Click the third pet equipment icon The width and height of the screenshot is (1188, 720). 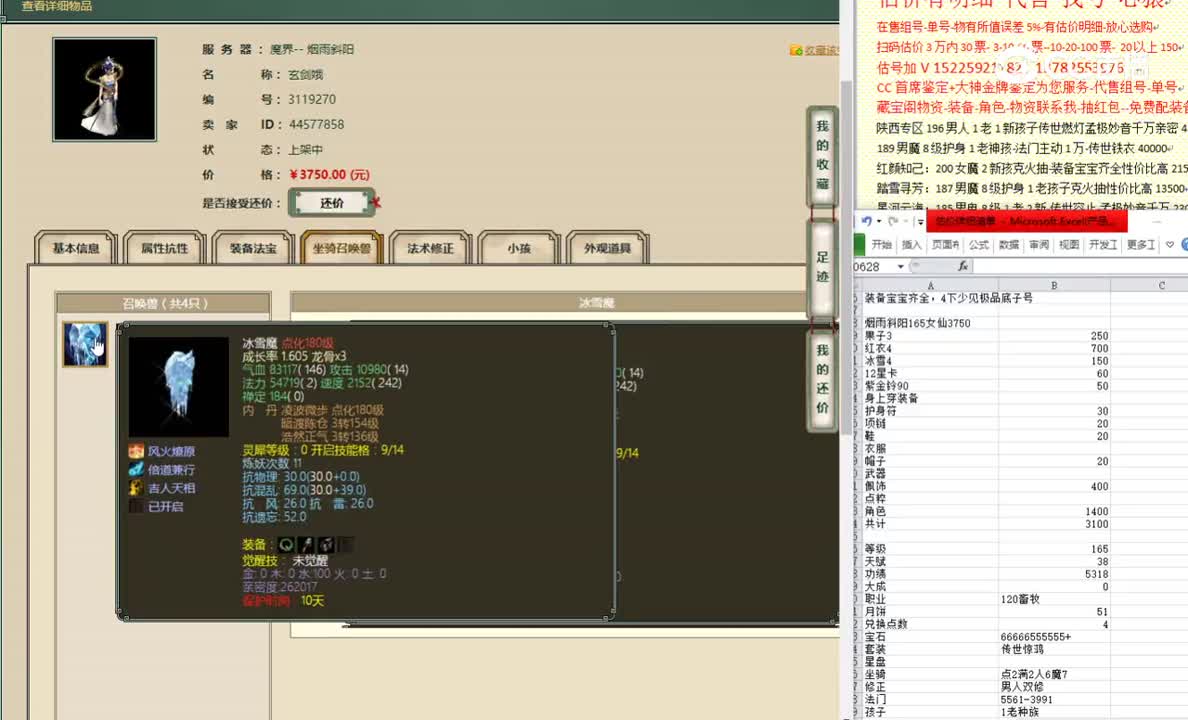click(x=326, y=544)
